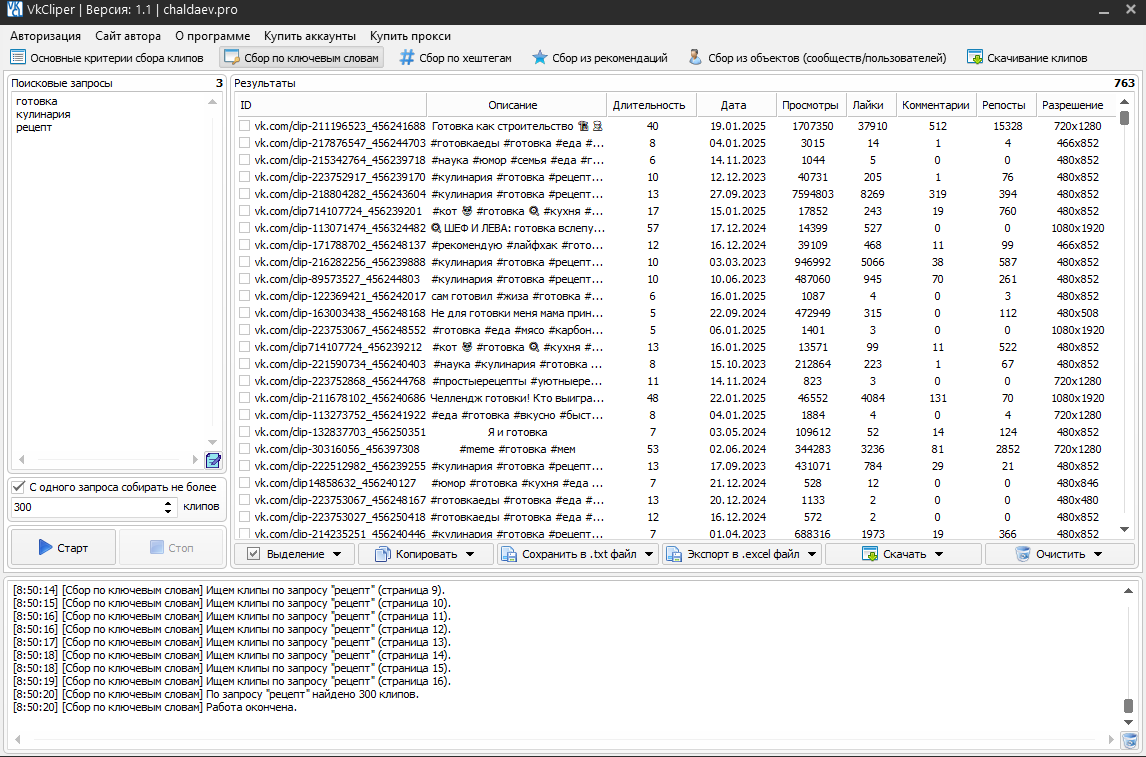Click the star icon for recommendations collection

(540, 58)
